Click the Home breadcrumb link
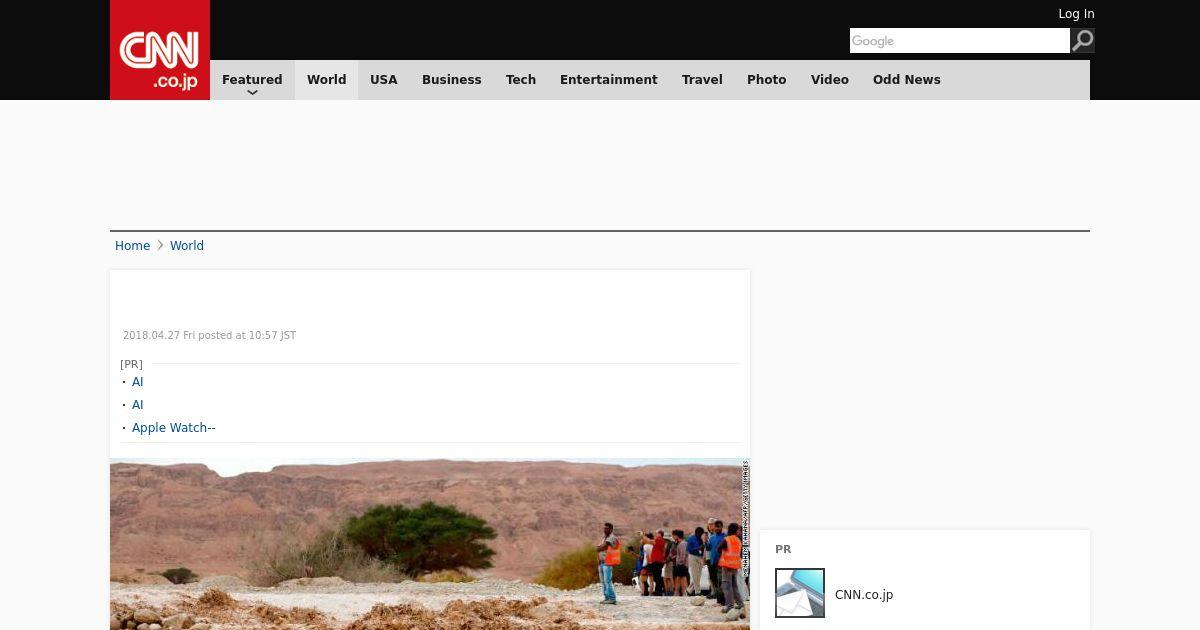The height and width of the screenshot is (630, 1200). 132,246
